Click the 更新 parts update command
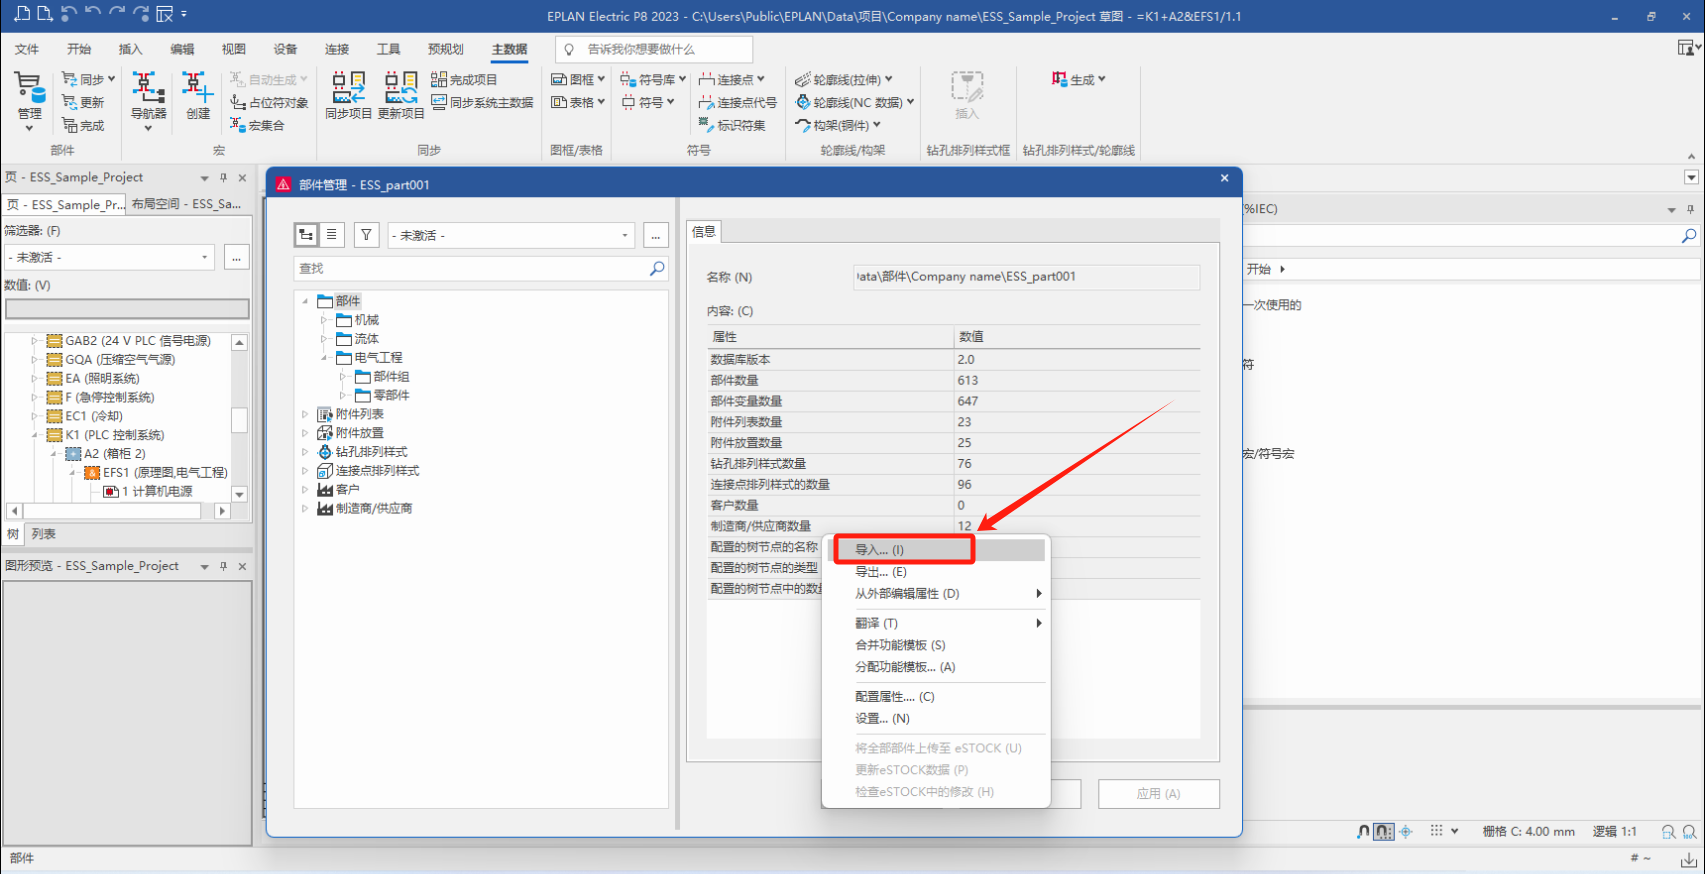The image size is (1705, 874). (83, 102)
